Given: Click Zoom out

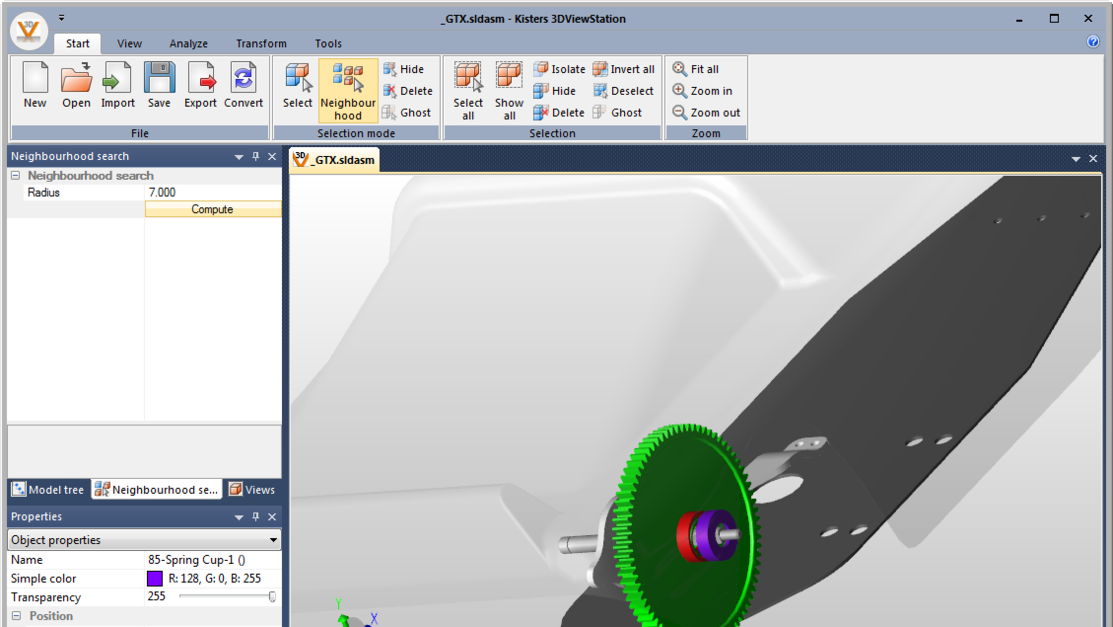Looking at the screenshot, I should 706,112.
